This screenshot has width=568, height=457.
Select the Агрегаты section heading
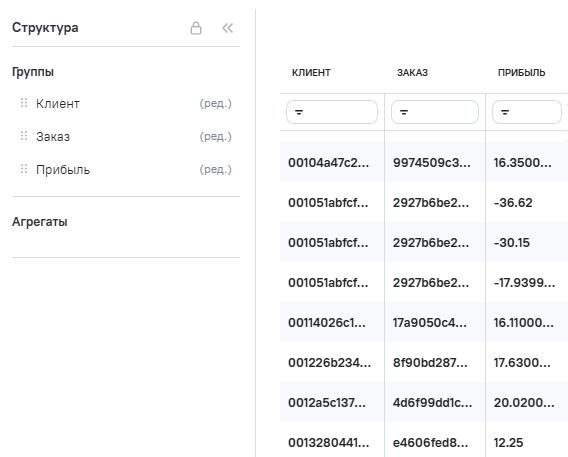tap(40, 222)
